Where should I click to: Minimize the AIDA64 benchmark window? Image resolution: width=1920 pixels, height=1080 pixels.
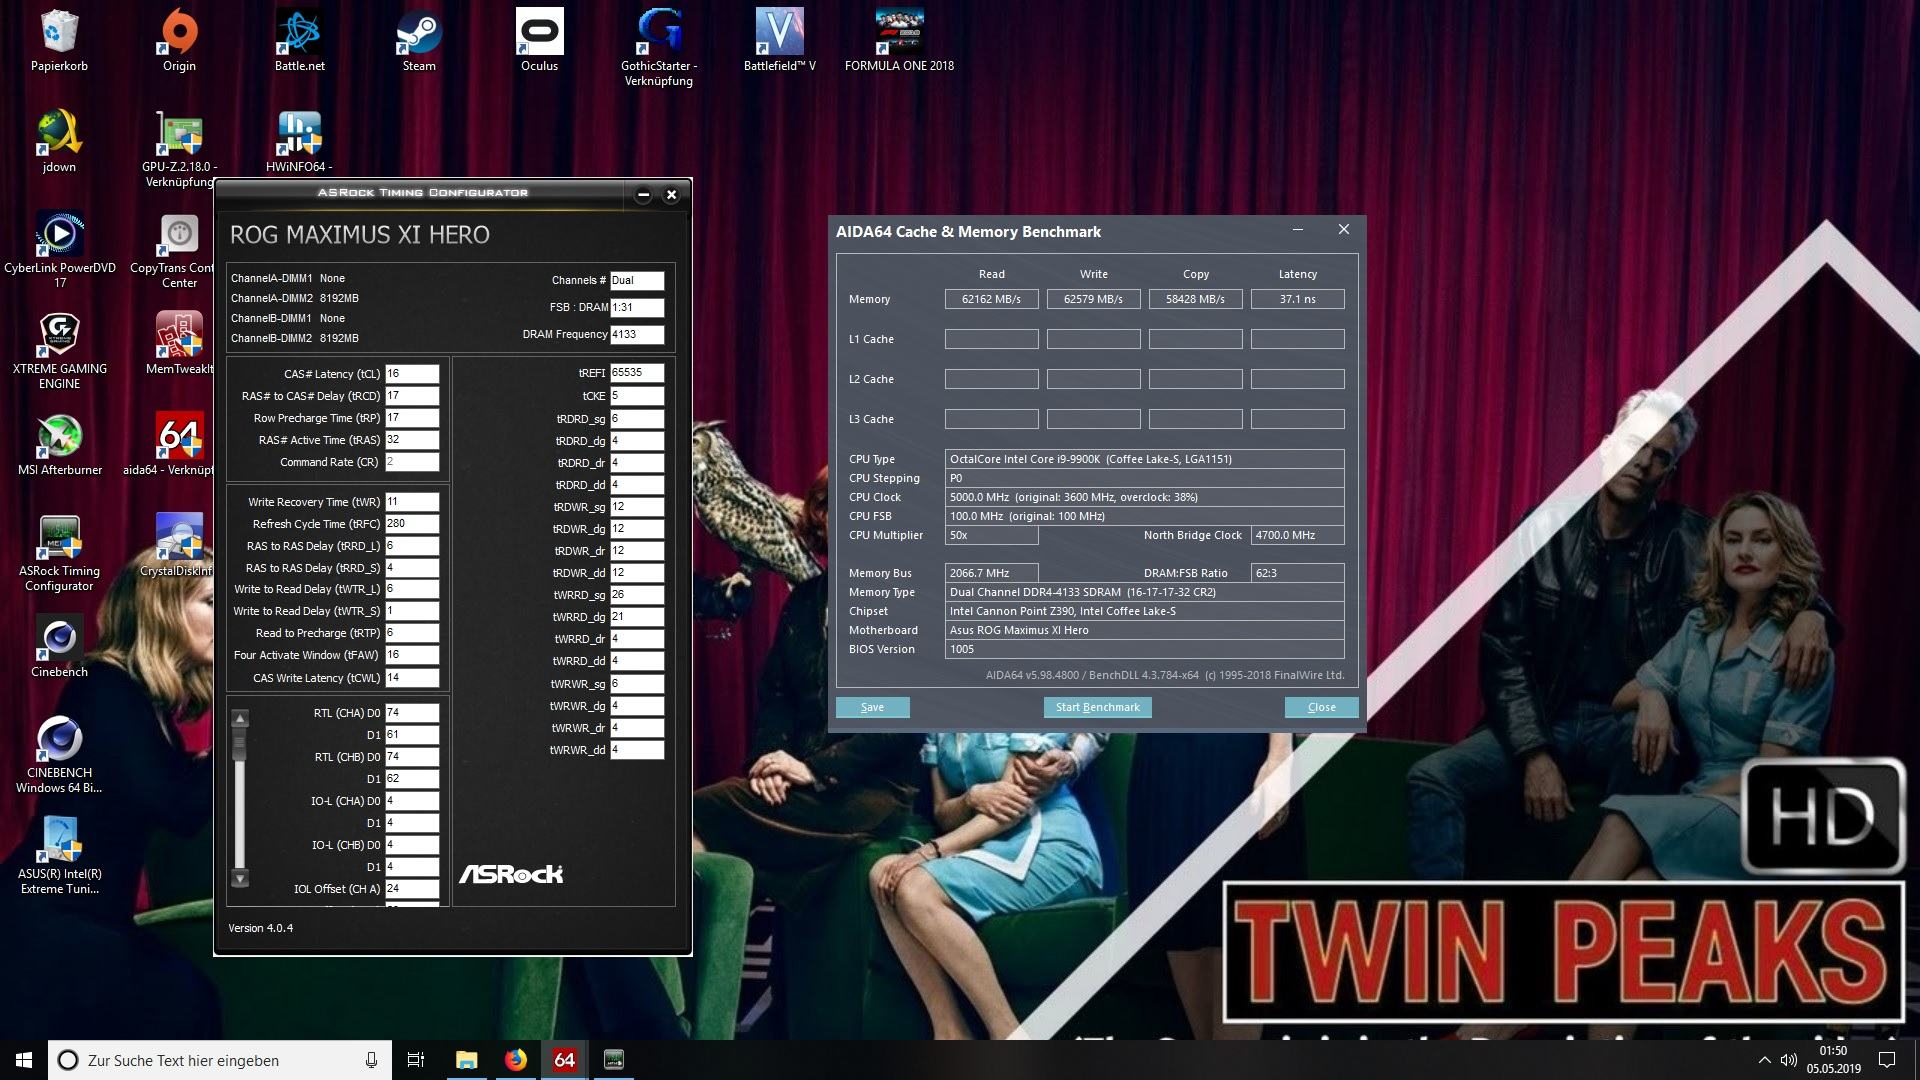tap(1297, 230)
